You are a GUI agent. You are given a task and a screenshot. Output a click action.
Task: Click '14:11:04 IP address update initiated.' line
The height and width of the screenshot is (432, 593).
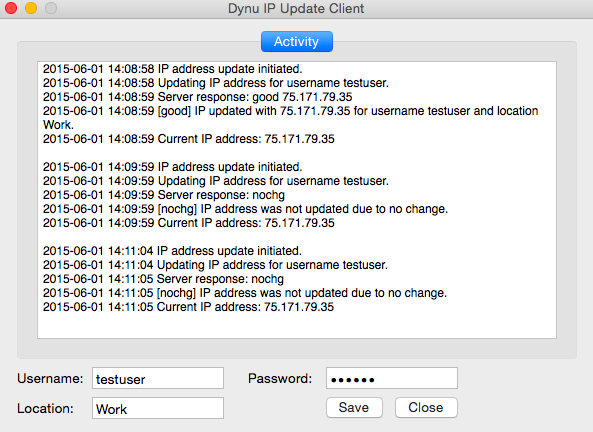click(172, 251)
